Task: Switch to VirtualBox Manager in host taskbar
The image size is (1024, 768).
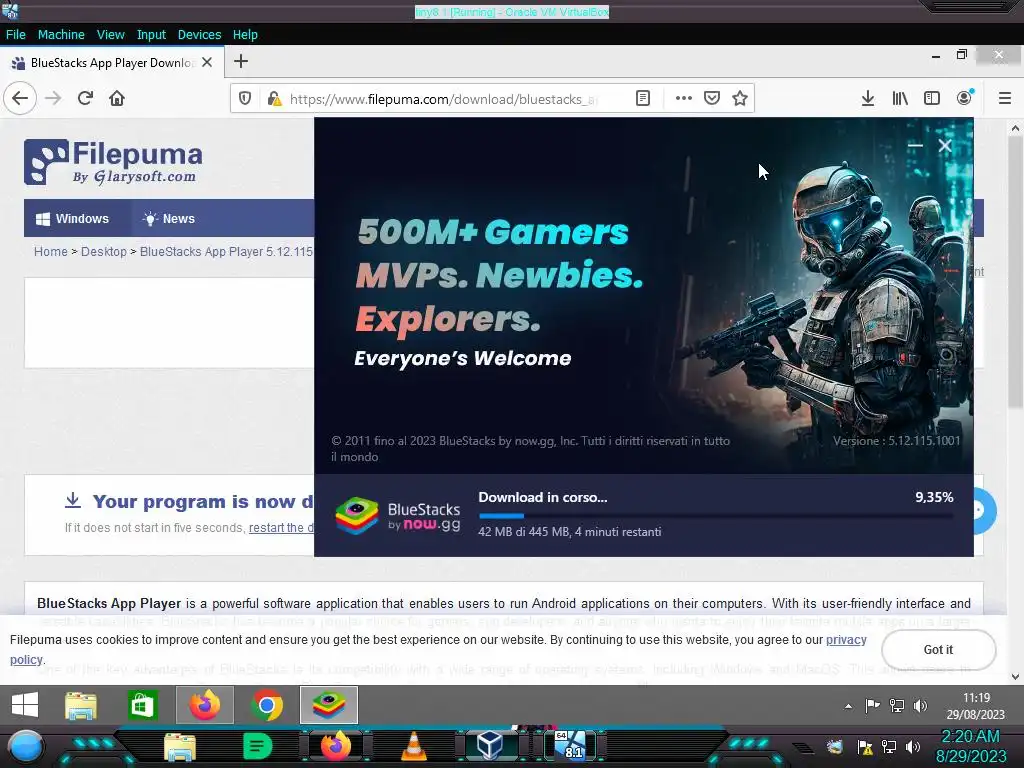Action: point(490,746)
